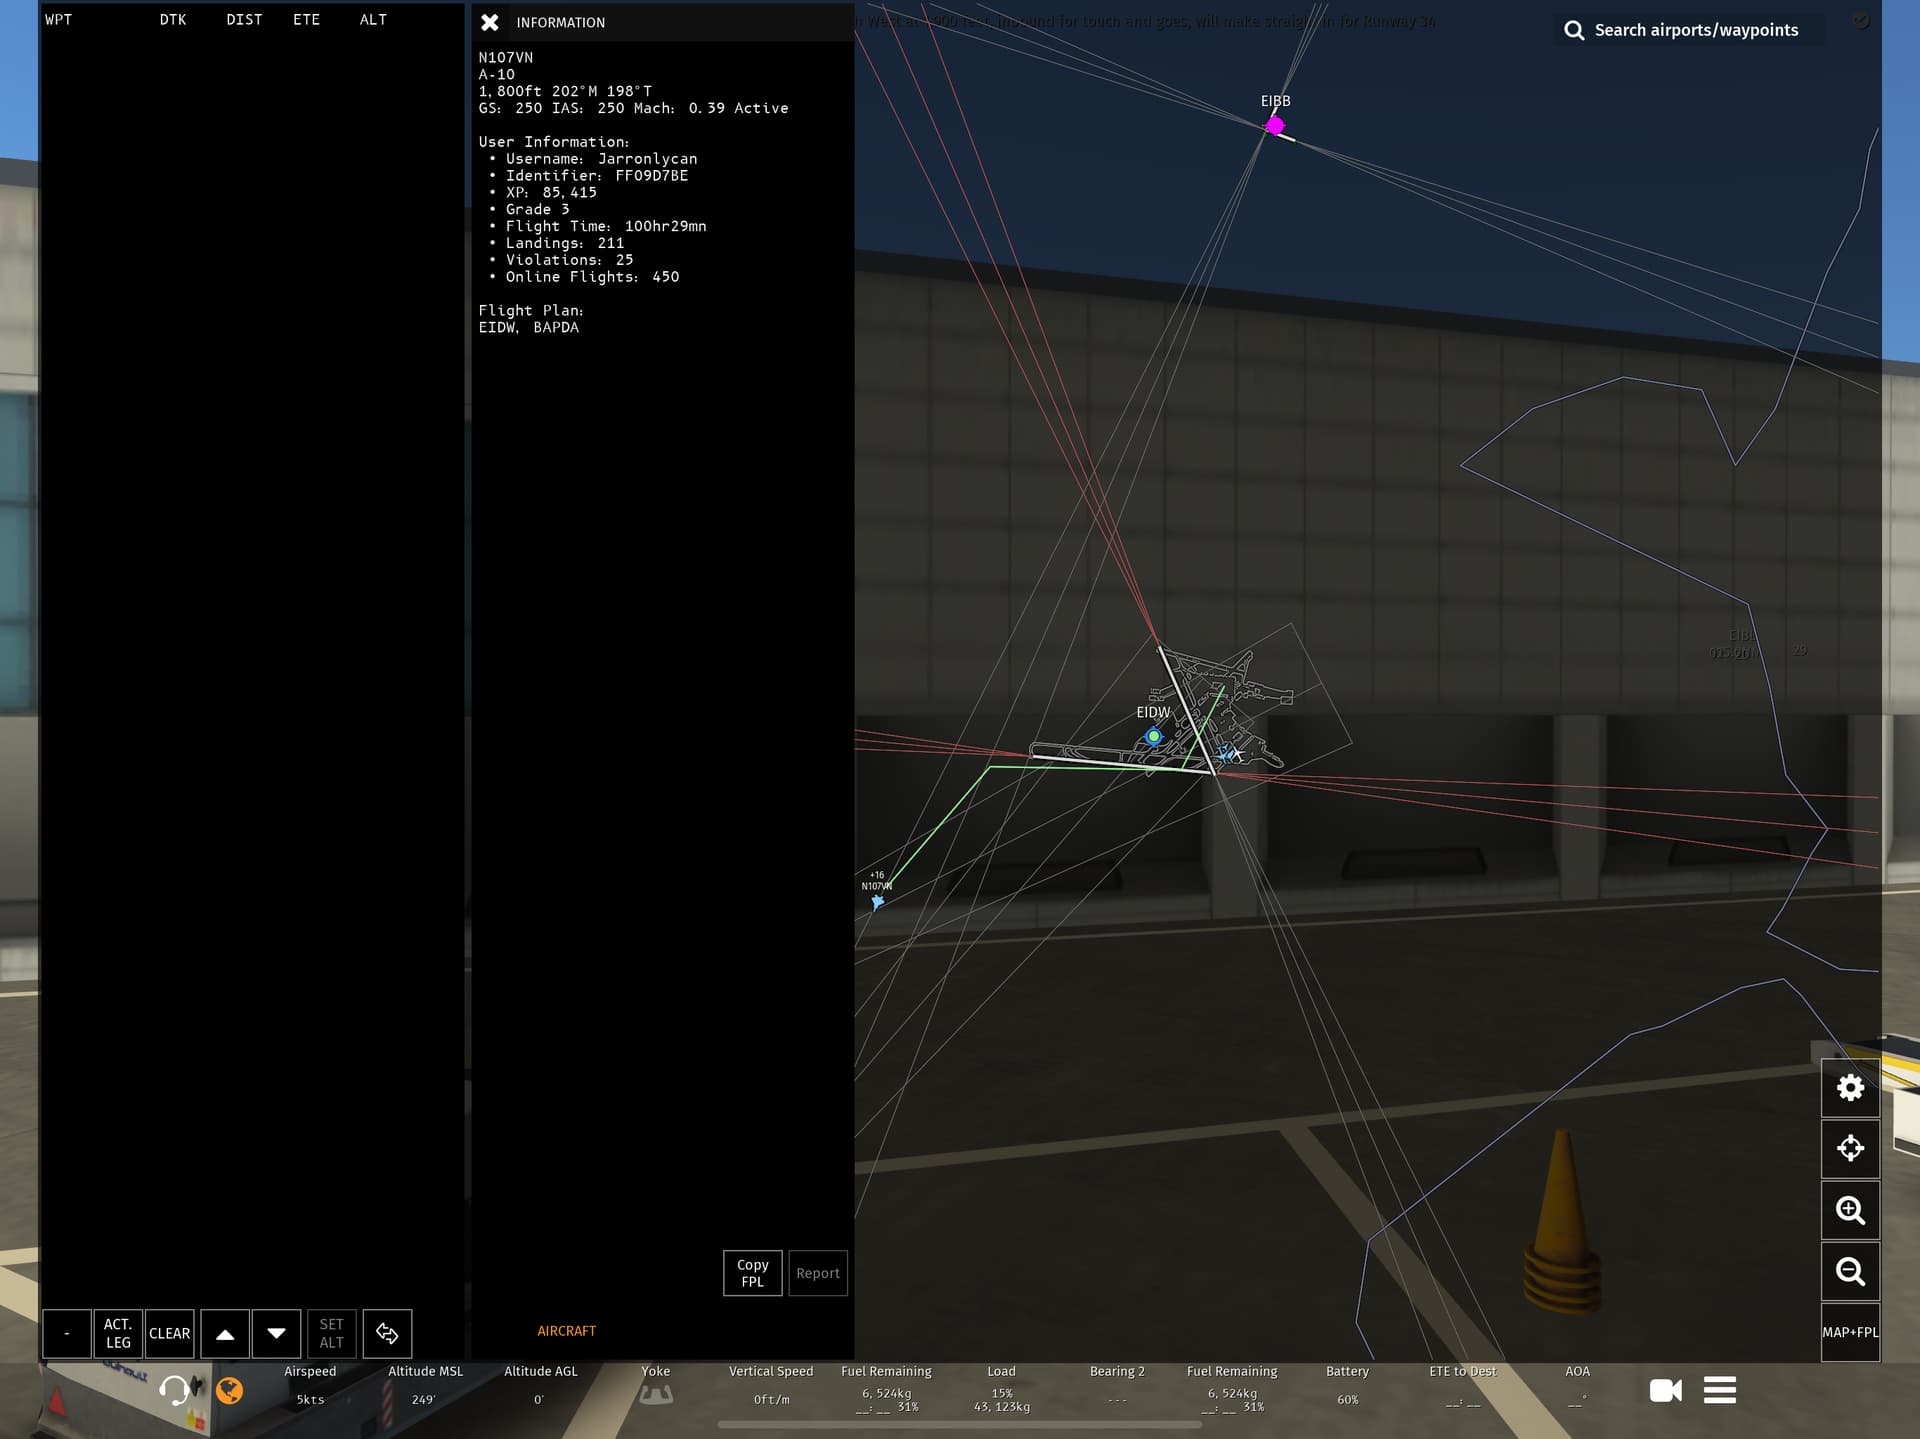Move waypoint down with arrow button
This screenshot has width=1920, height=1439.
pos(277,1333)
